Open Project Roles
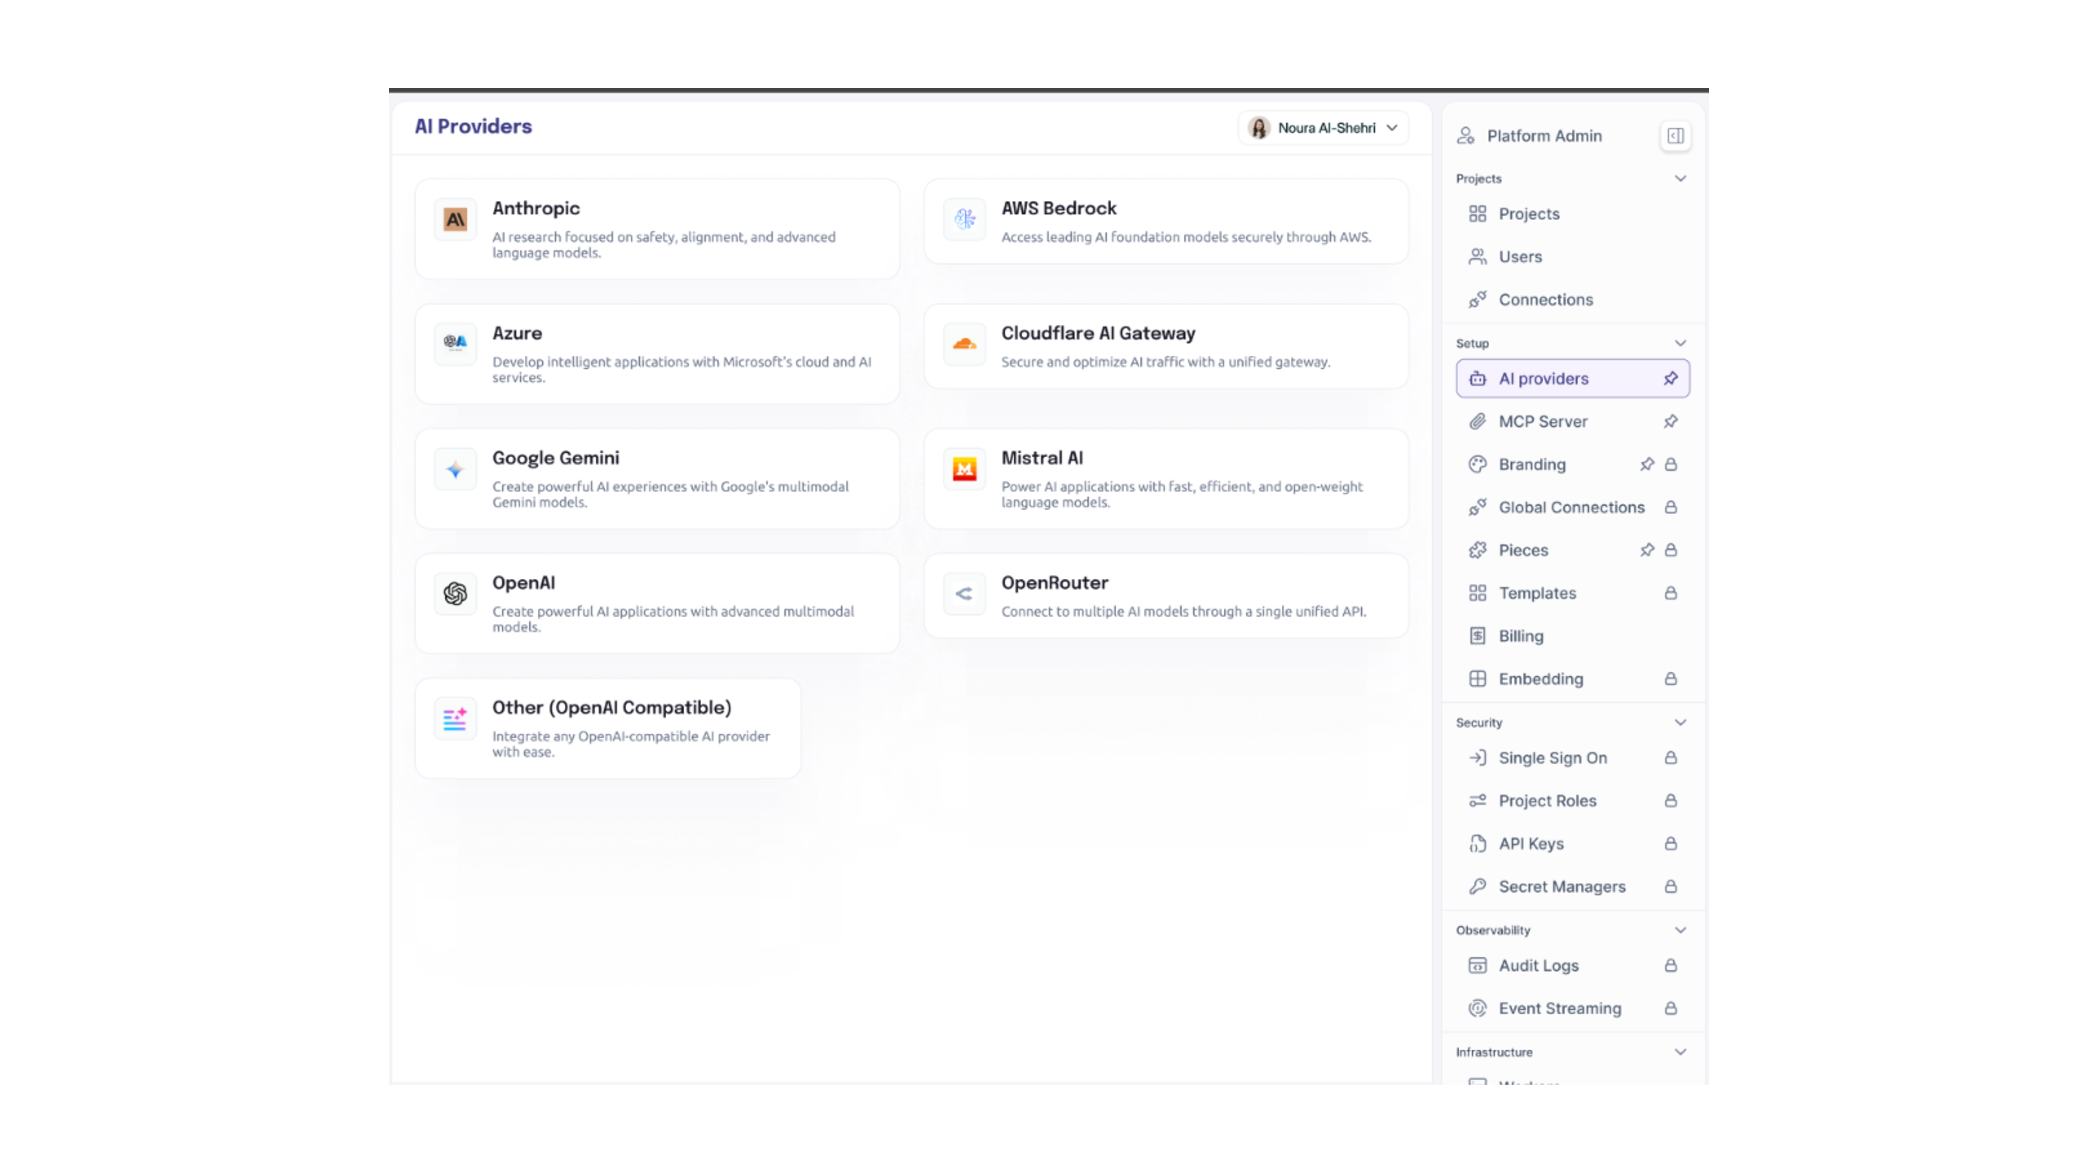The image size is (2097, 1172). pyautogui.click(x=1572, y=802)
